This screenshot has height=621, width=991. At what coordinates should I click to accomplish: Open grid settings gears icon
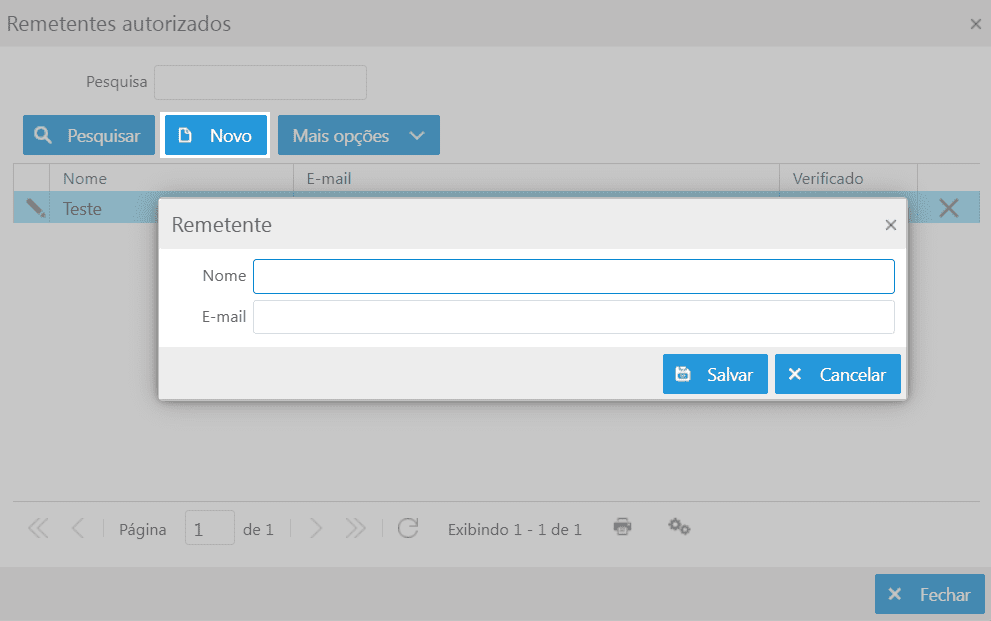pos(679,527)
